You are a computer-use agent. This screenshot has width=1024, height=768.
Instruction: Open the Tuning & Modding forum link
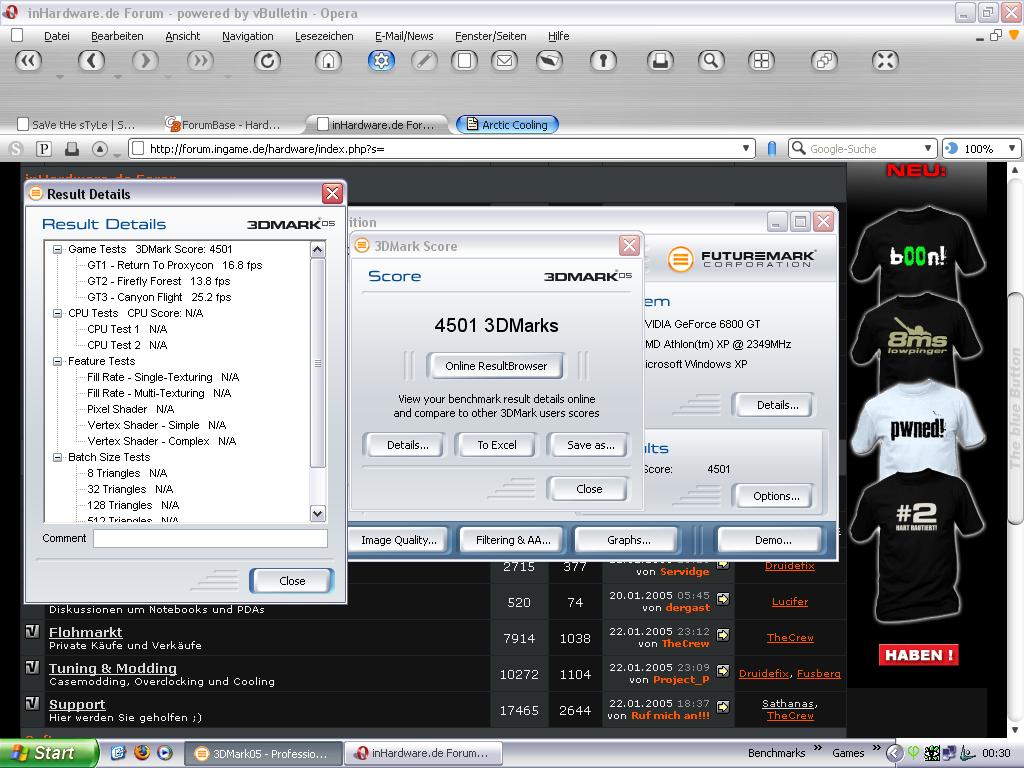[113, 668]
